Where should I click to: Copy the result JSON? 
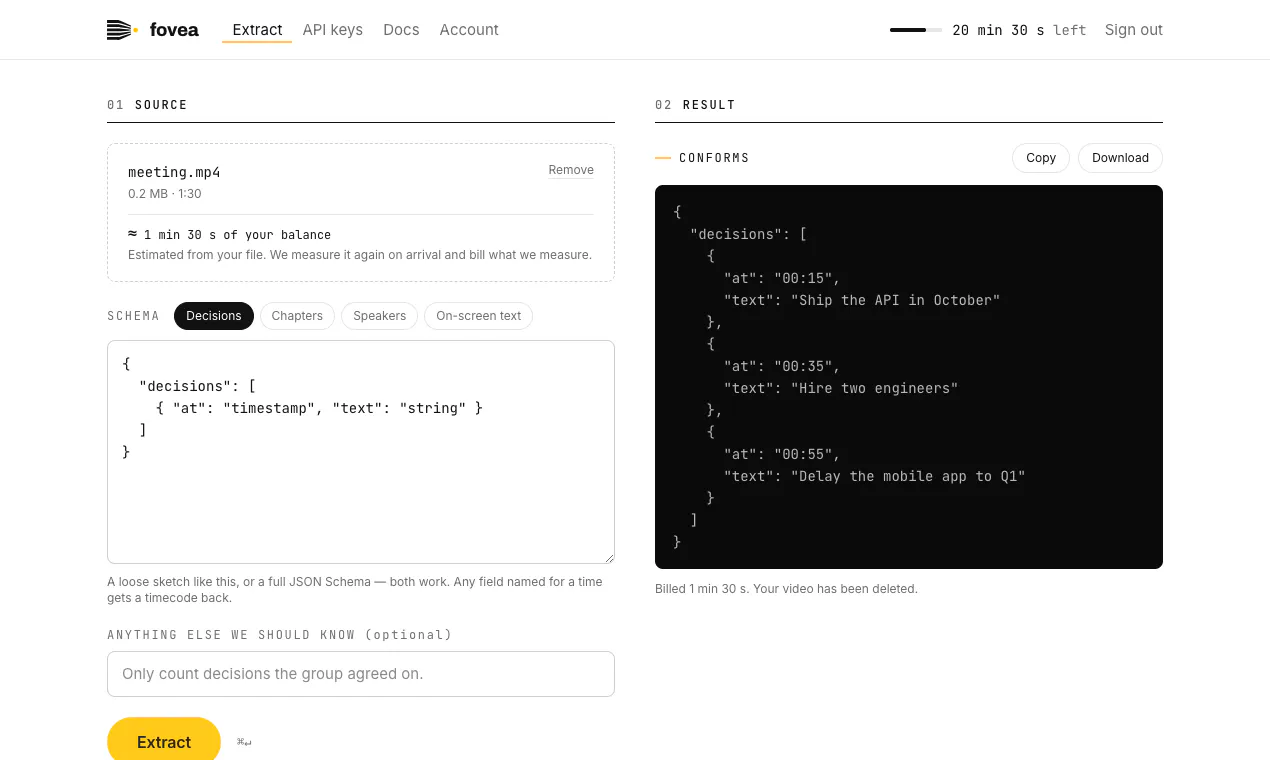click(1041, 158)
